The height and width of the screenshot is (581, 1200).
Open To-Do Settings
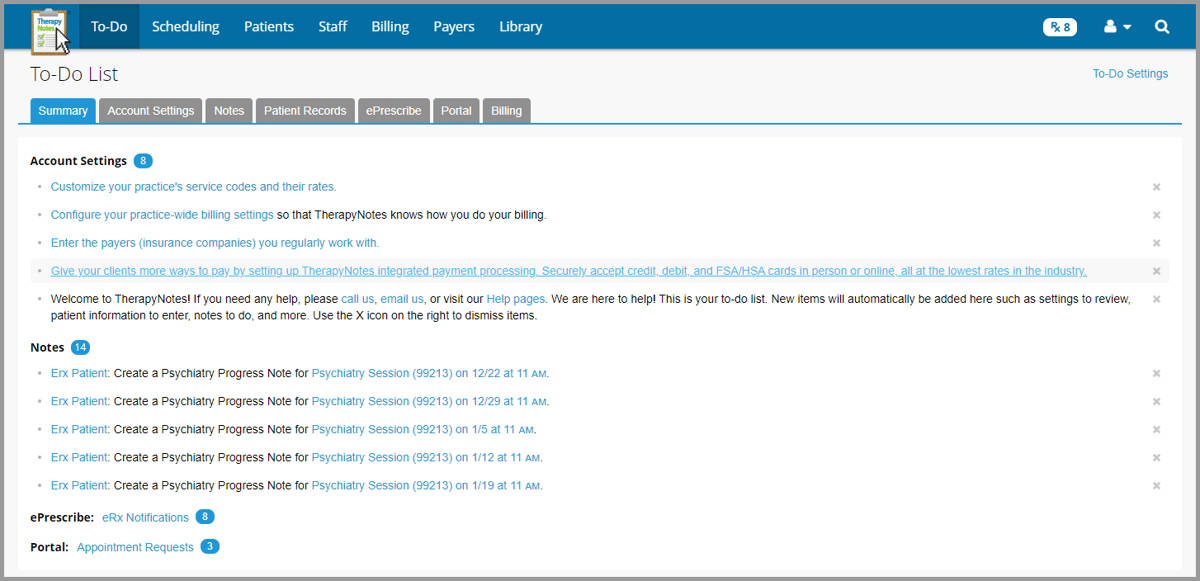coord(1130,73)
